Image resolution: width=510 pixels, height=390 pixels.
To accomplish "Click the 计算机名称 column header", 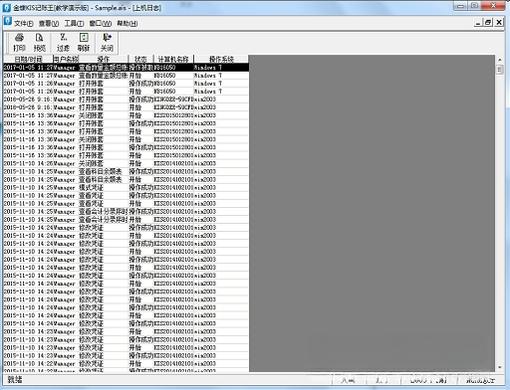I will pos(173,59).
